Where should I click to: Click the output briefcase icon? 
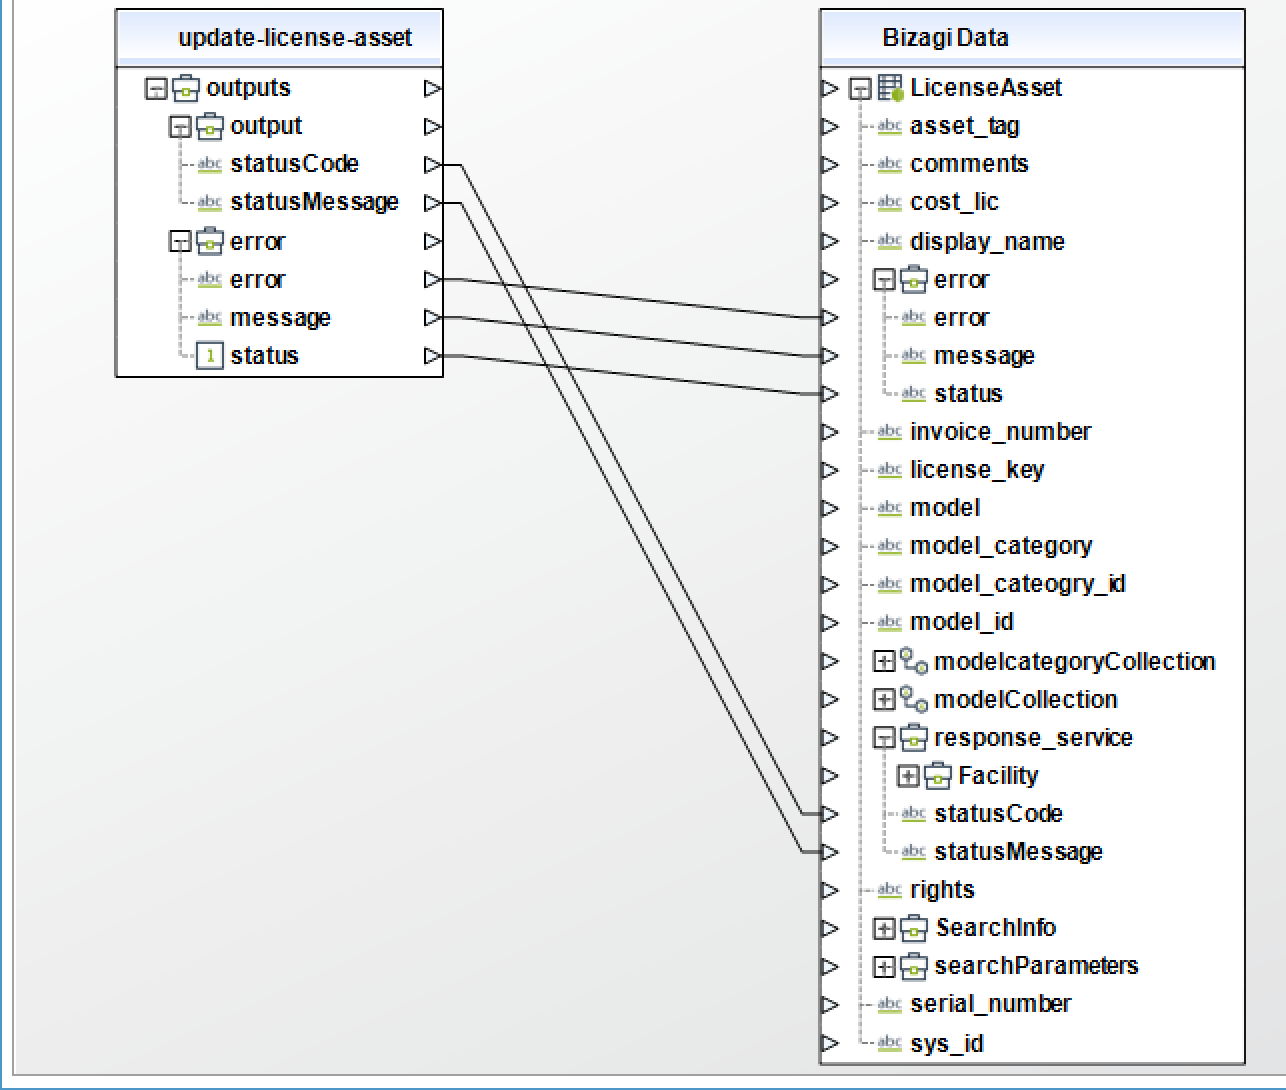pyautogui.click(x=210, y=126)
